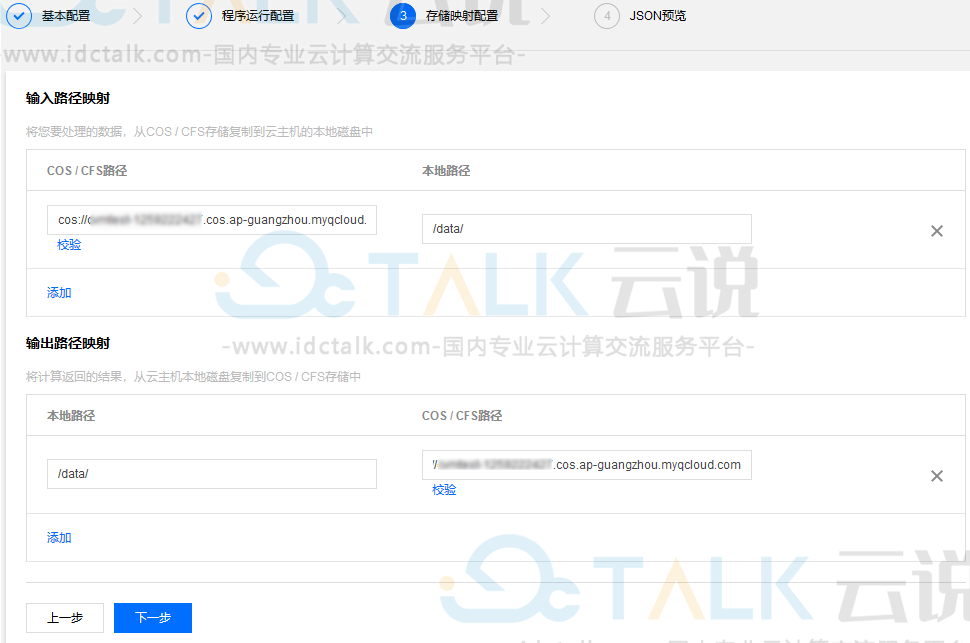The width and height of the screenshot is (970, 643).
Task: Open the JSON预览 step
Action: (x=658, y=15)
